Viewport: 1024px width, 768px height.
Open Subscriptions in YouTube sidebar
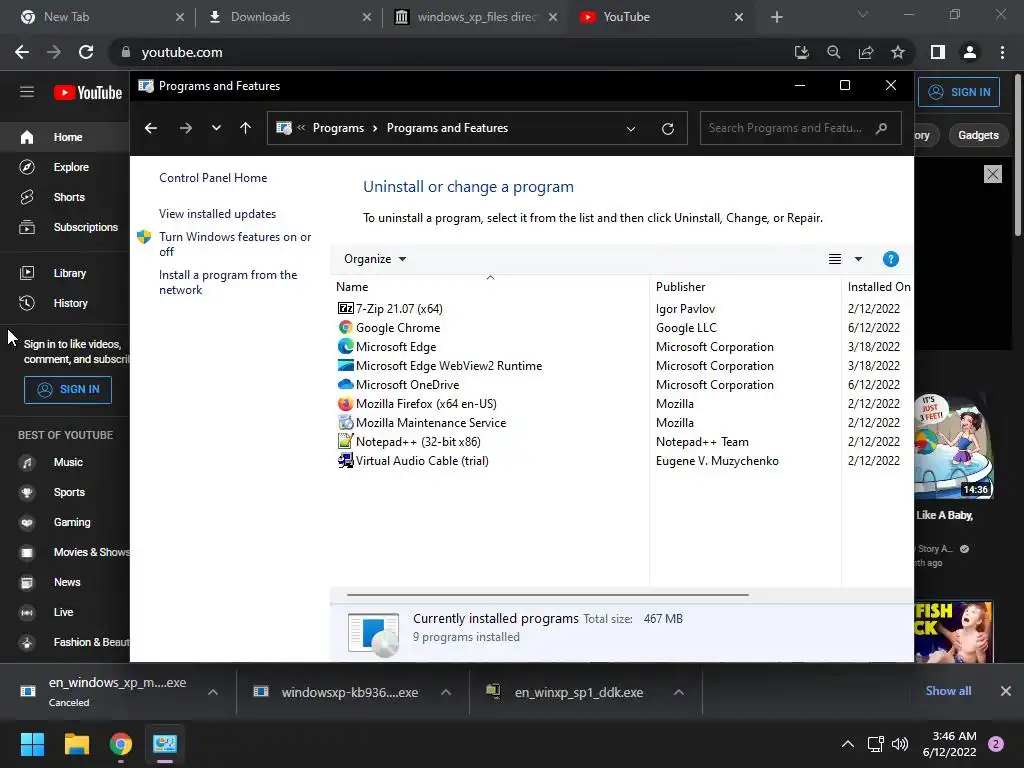[65, 227]
